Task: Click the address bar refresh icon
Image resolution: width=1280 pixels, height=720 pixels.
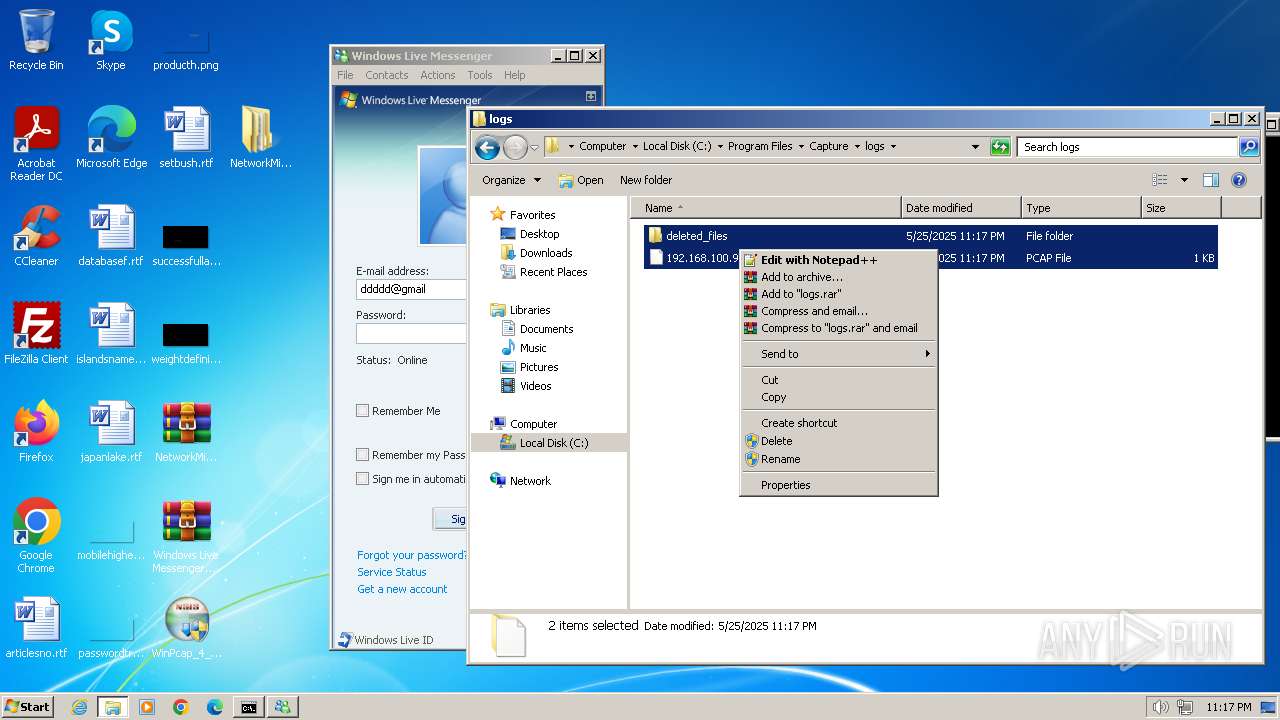Action: coord(1000,146)
